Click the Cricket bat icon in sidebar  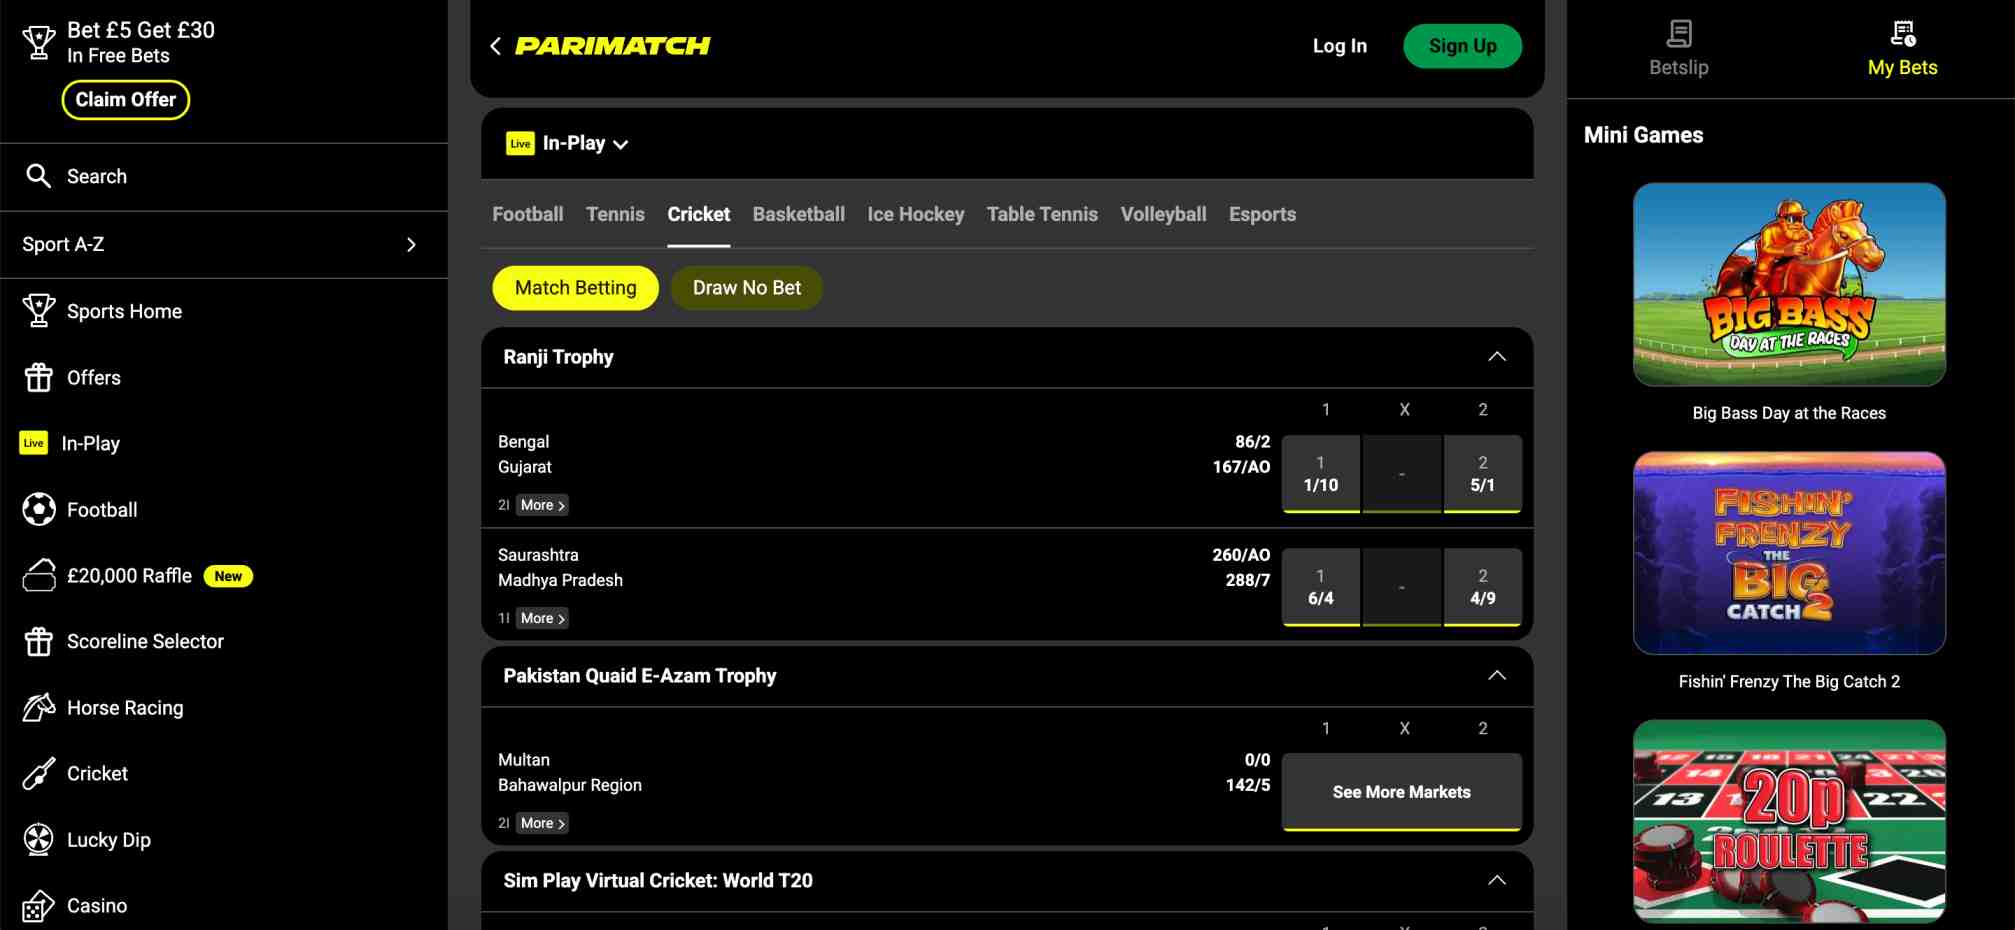(x=38, y=774)
